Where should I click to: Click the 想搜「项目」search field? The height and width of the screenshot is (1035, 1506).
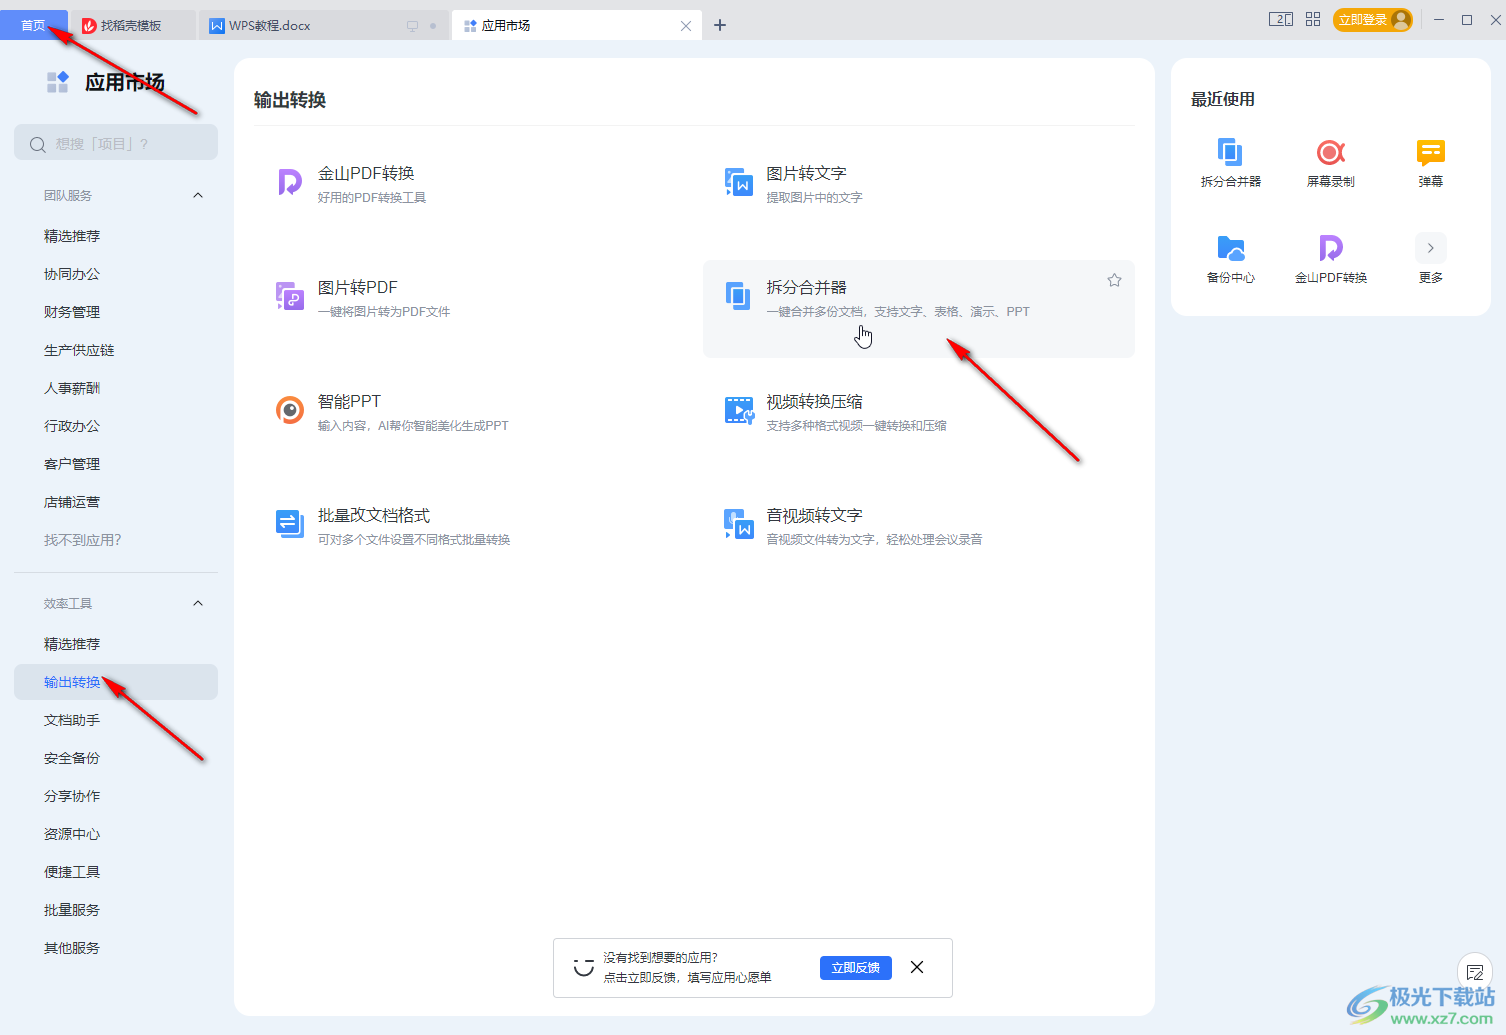pos(116,143)
